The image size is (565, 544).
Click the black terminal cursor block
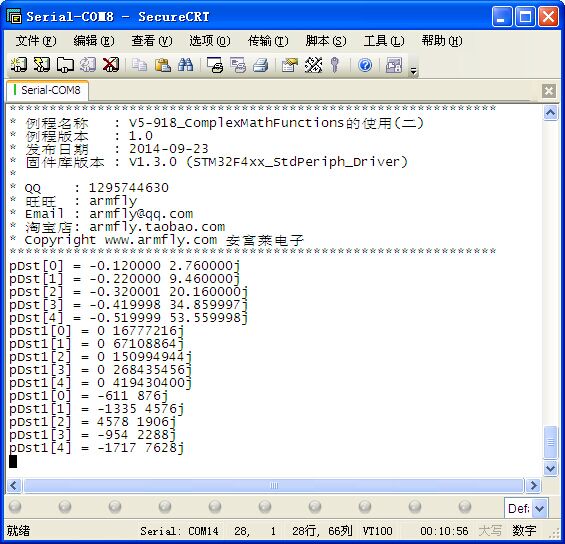click(x=13, y=461)
